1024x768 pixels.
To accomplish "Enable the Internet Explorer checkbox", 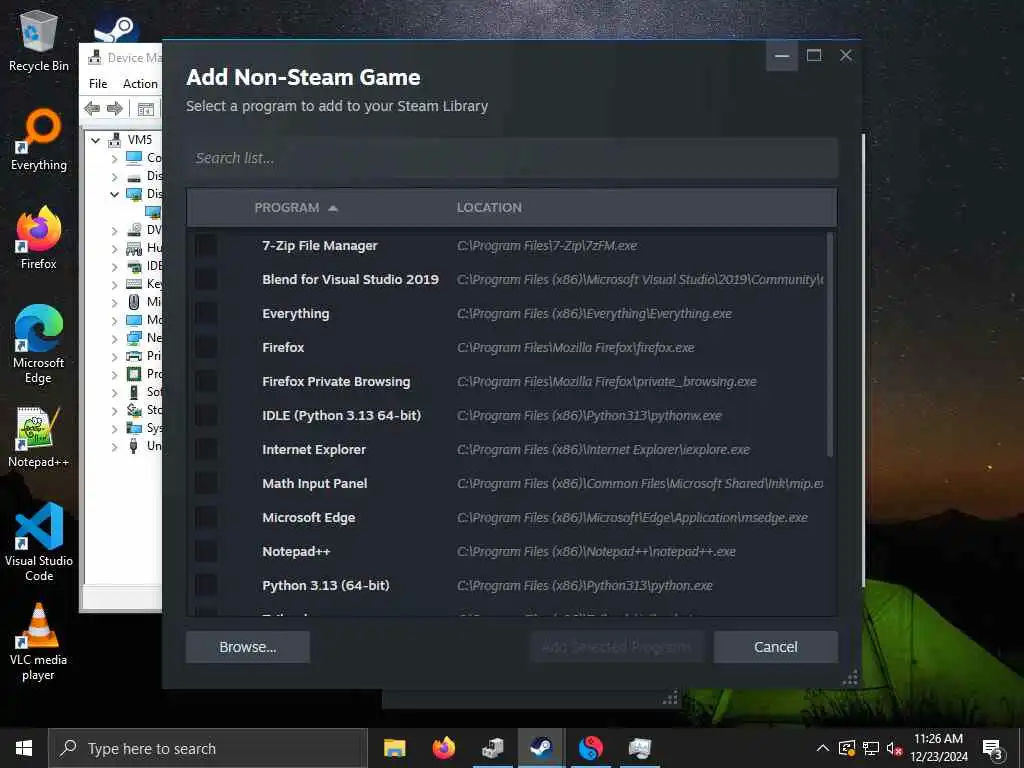I will pyautogui.click(x=206, y=449).
